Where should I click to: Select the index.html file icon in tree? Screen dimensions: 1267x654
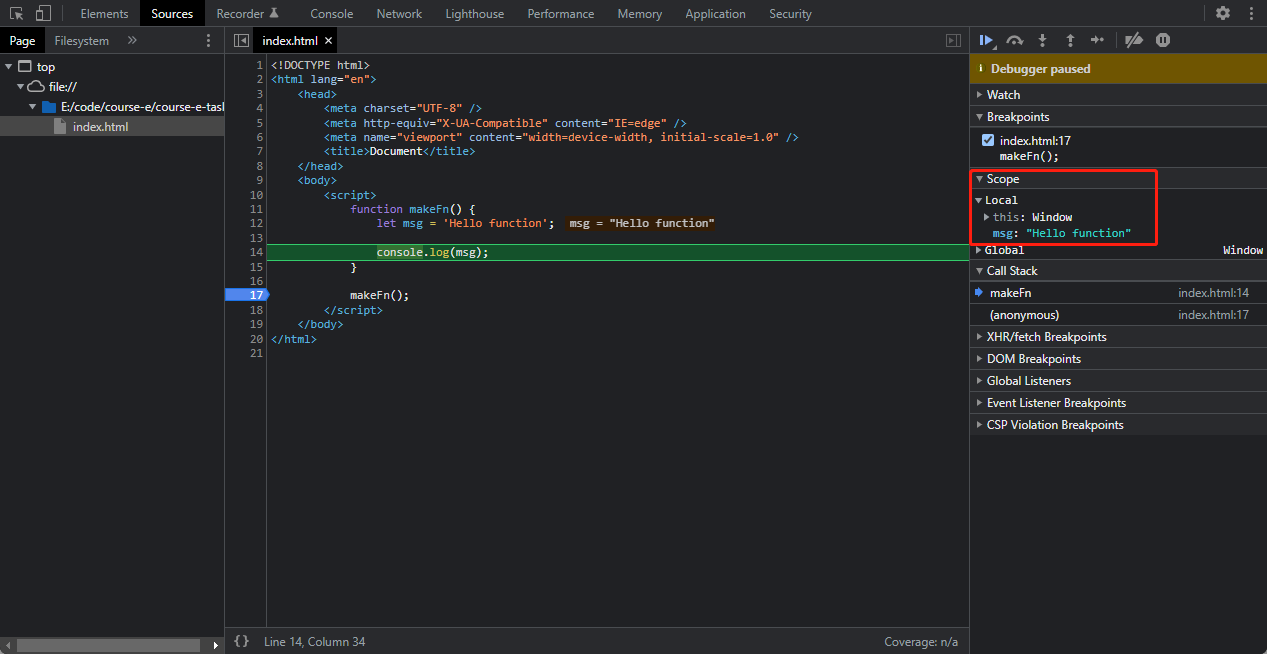tap(60, 127)
